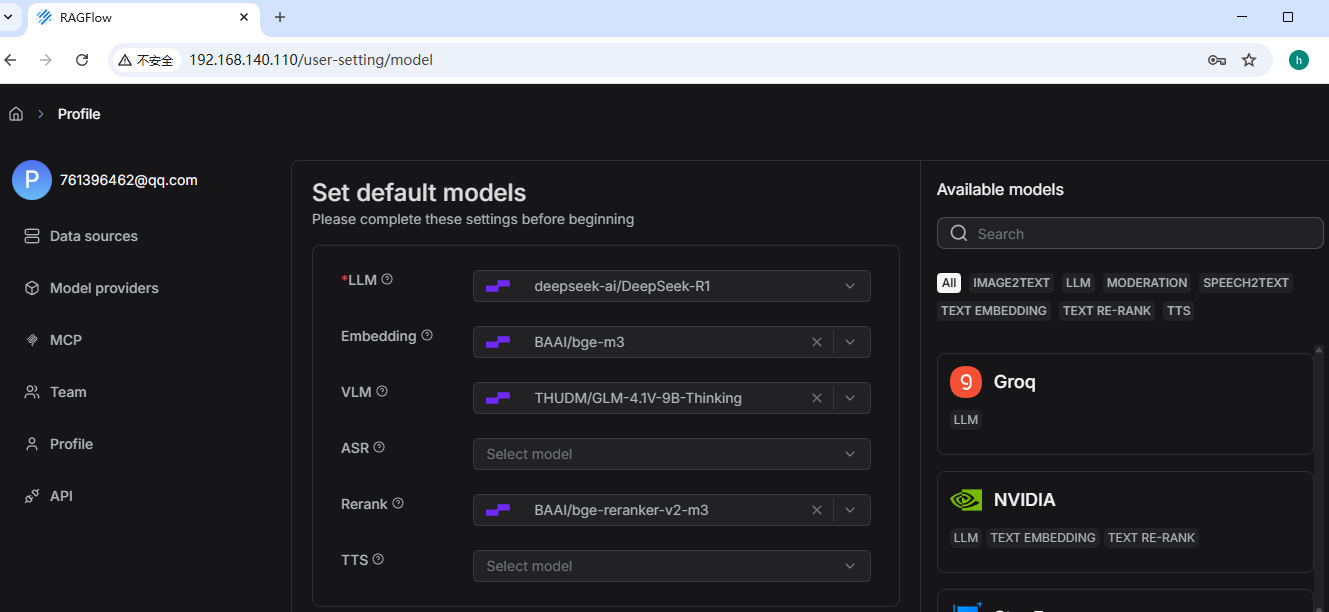Click the Available models heading

coord(1000,189)
